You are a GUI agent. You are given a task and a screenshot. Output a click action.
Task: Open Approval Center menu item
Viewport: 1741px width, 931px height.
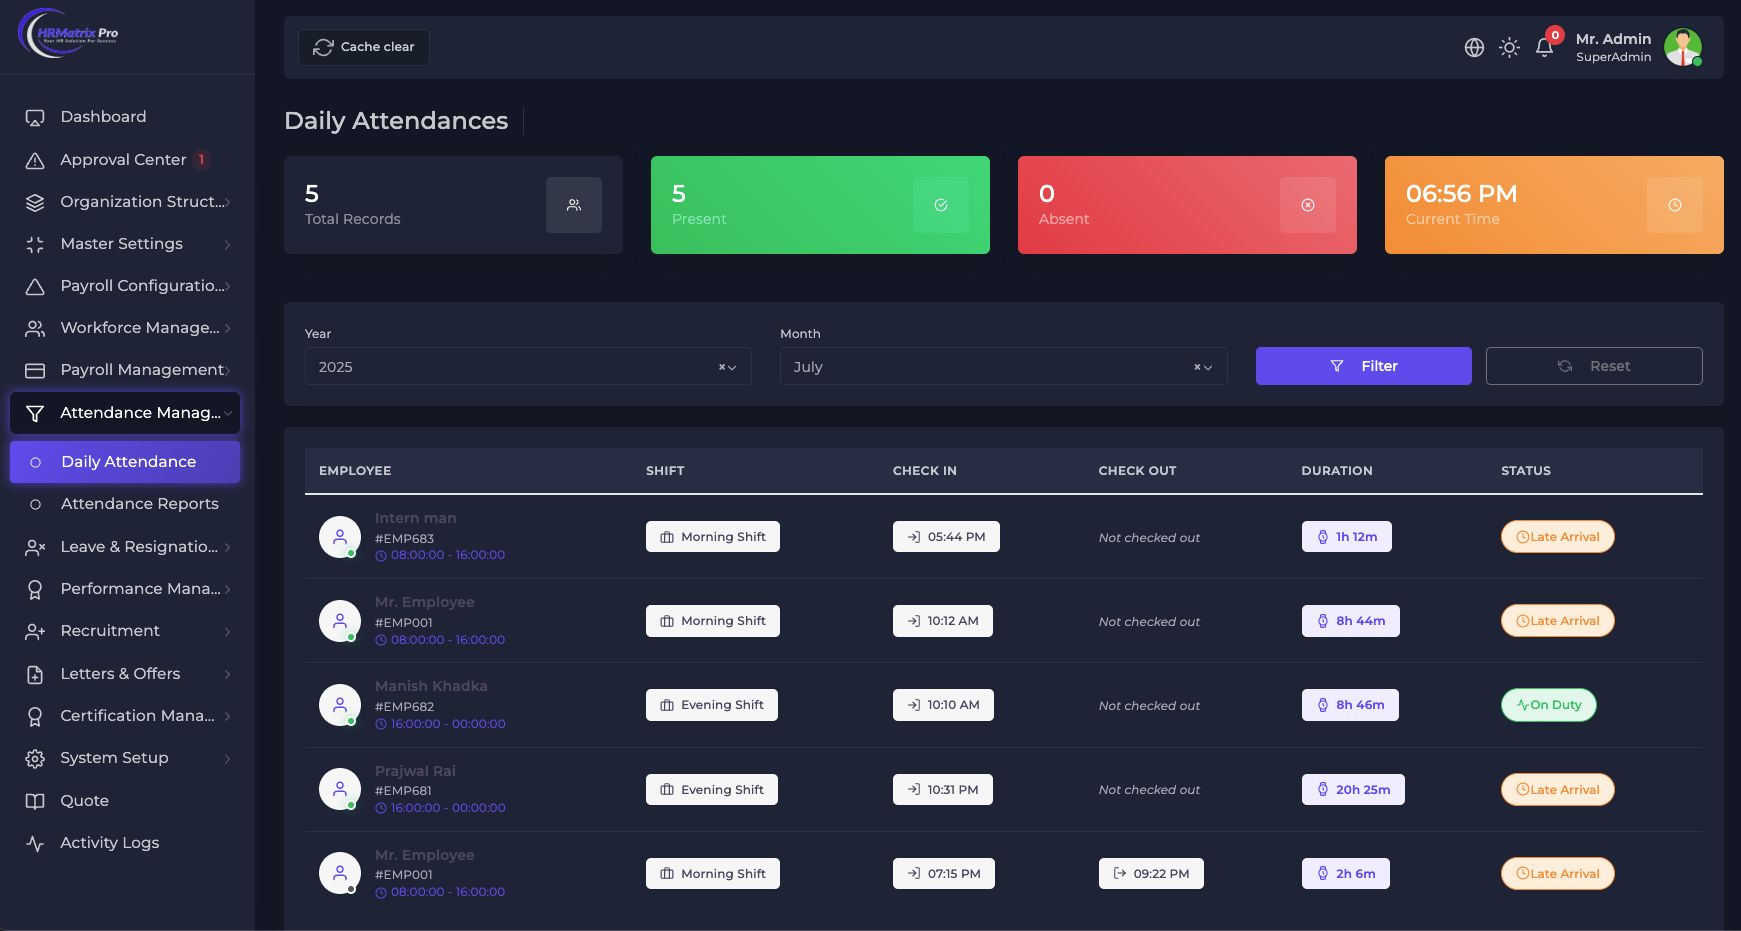[127, 160]
